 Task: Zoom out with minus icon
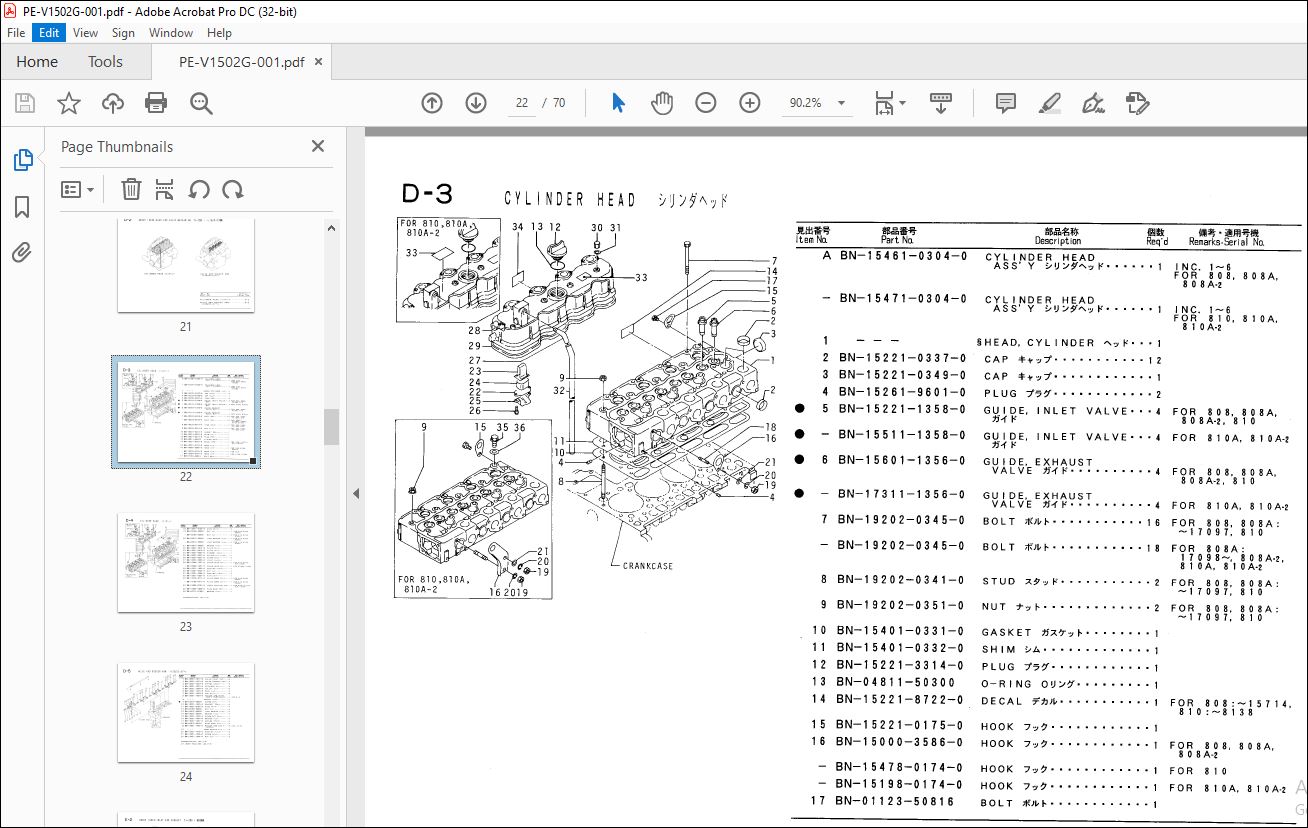point(706,103)
